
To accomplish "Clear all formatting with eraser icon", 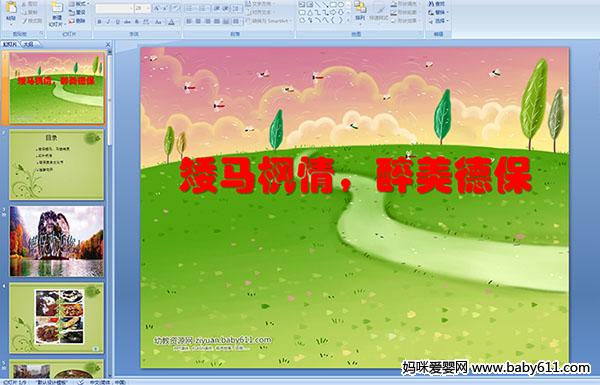I will click(175, 8).
